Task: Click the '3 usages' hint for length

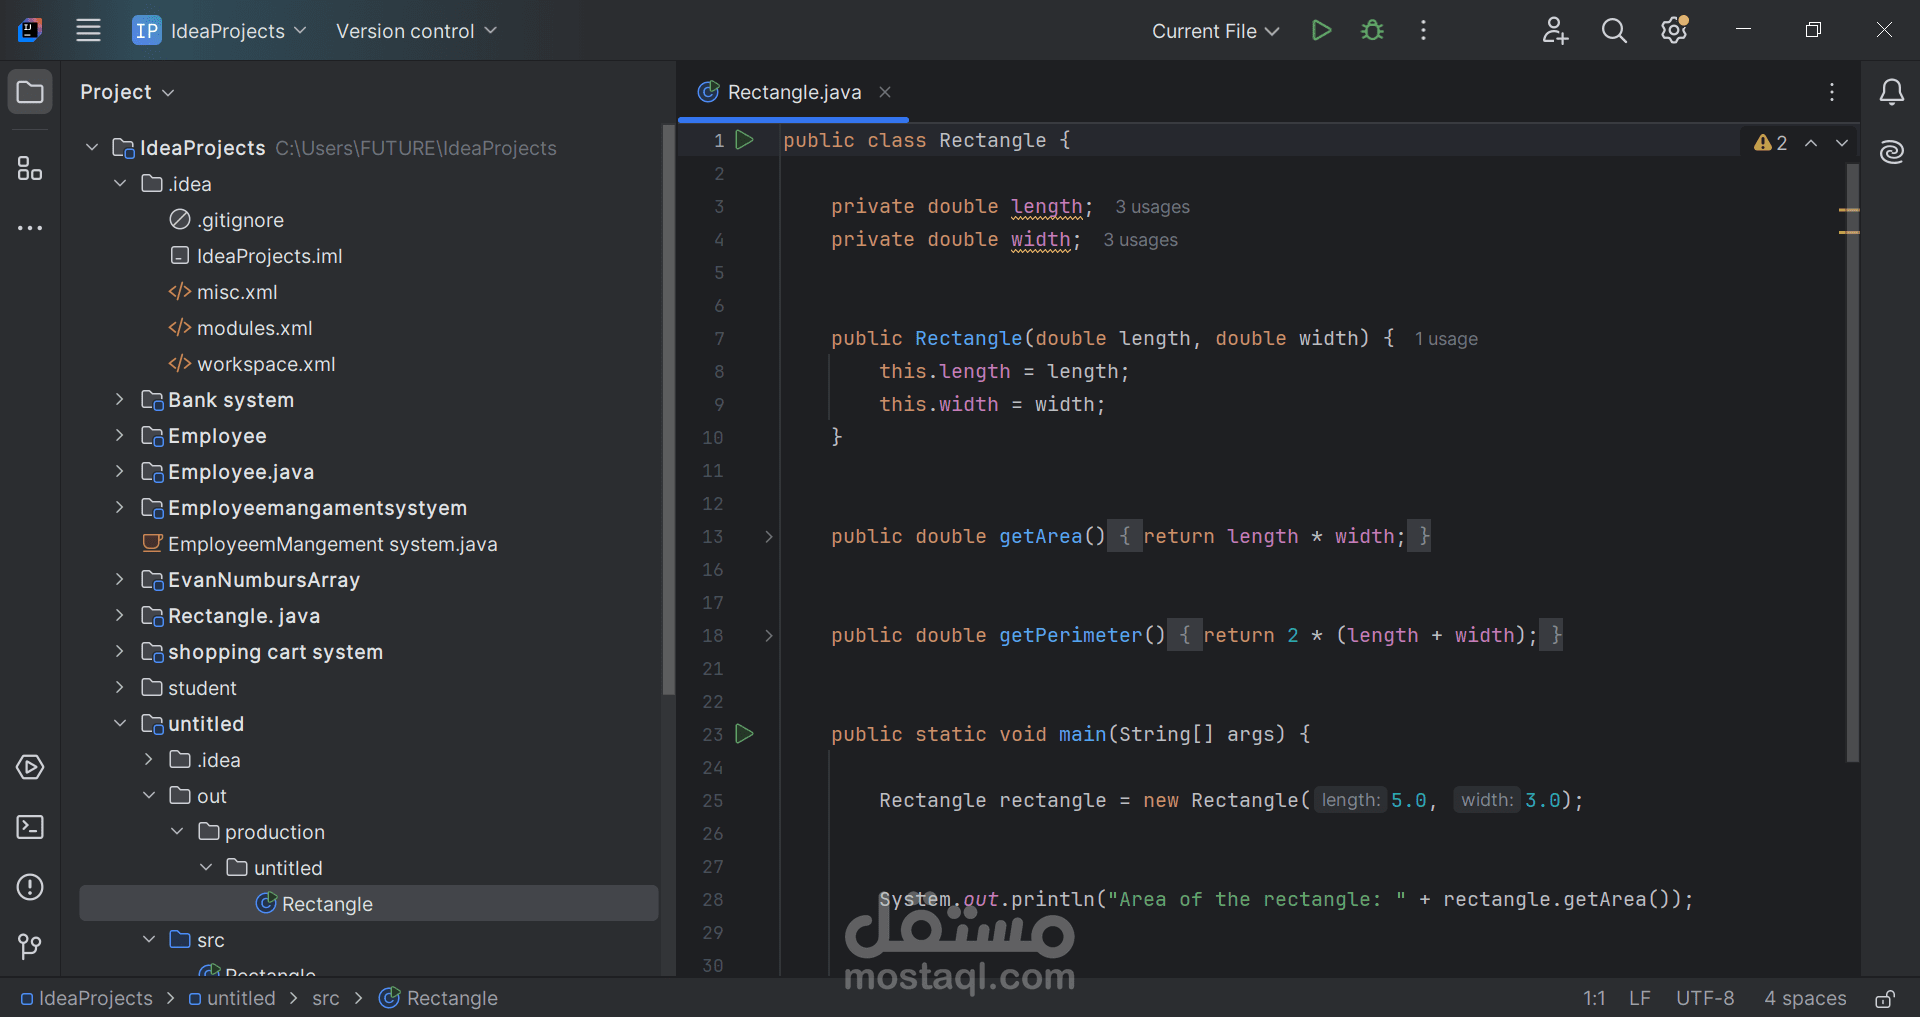Action: pyautogui.click(x=1152, y=207)
